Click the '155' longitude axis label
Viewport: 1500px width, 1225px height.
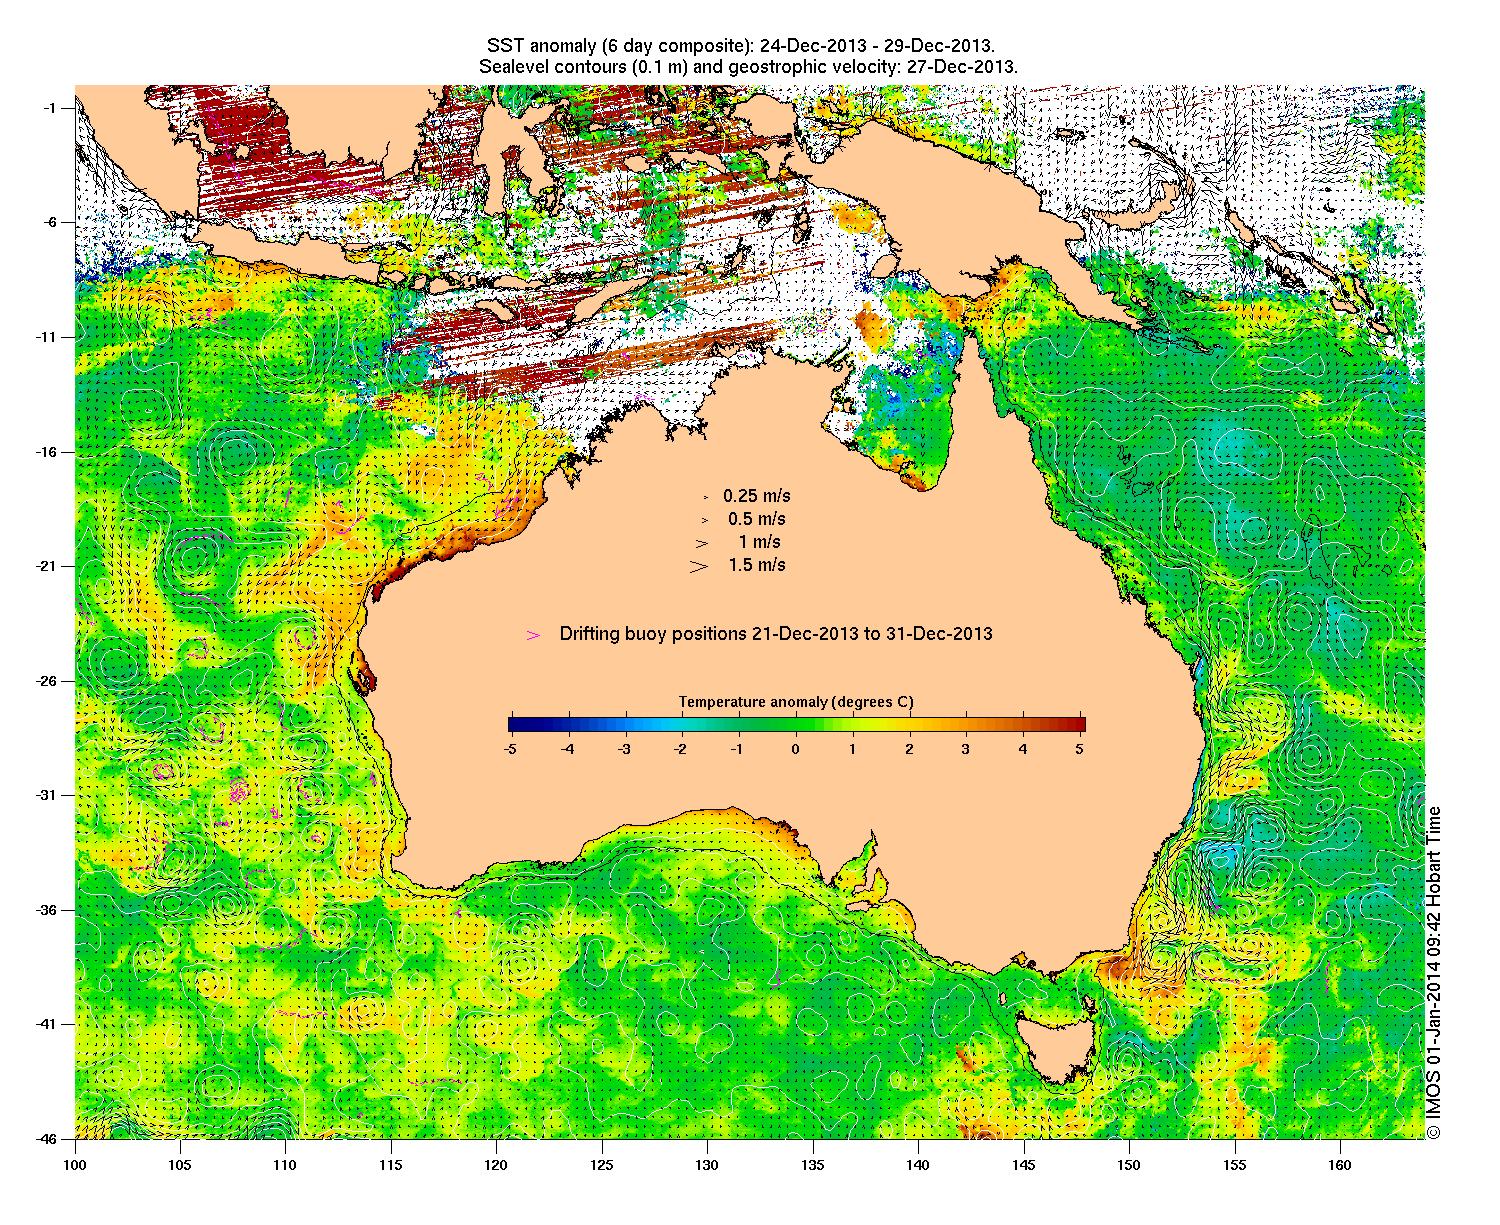1235,1164
